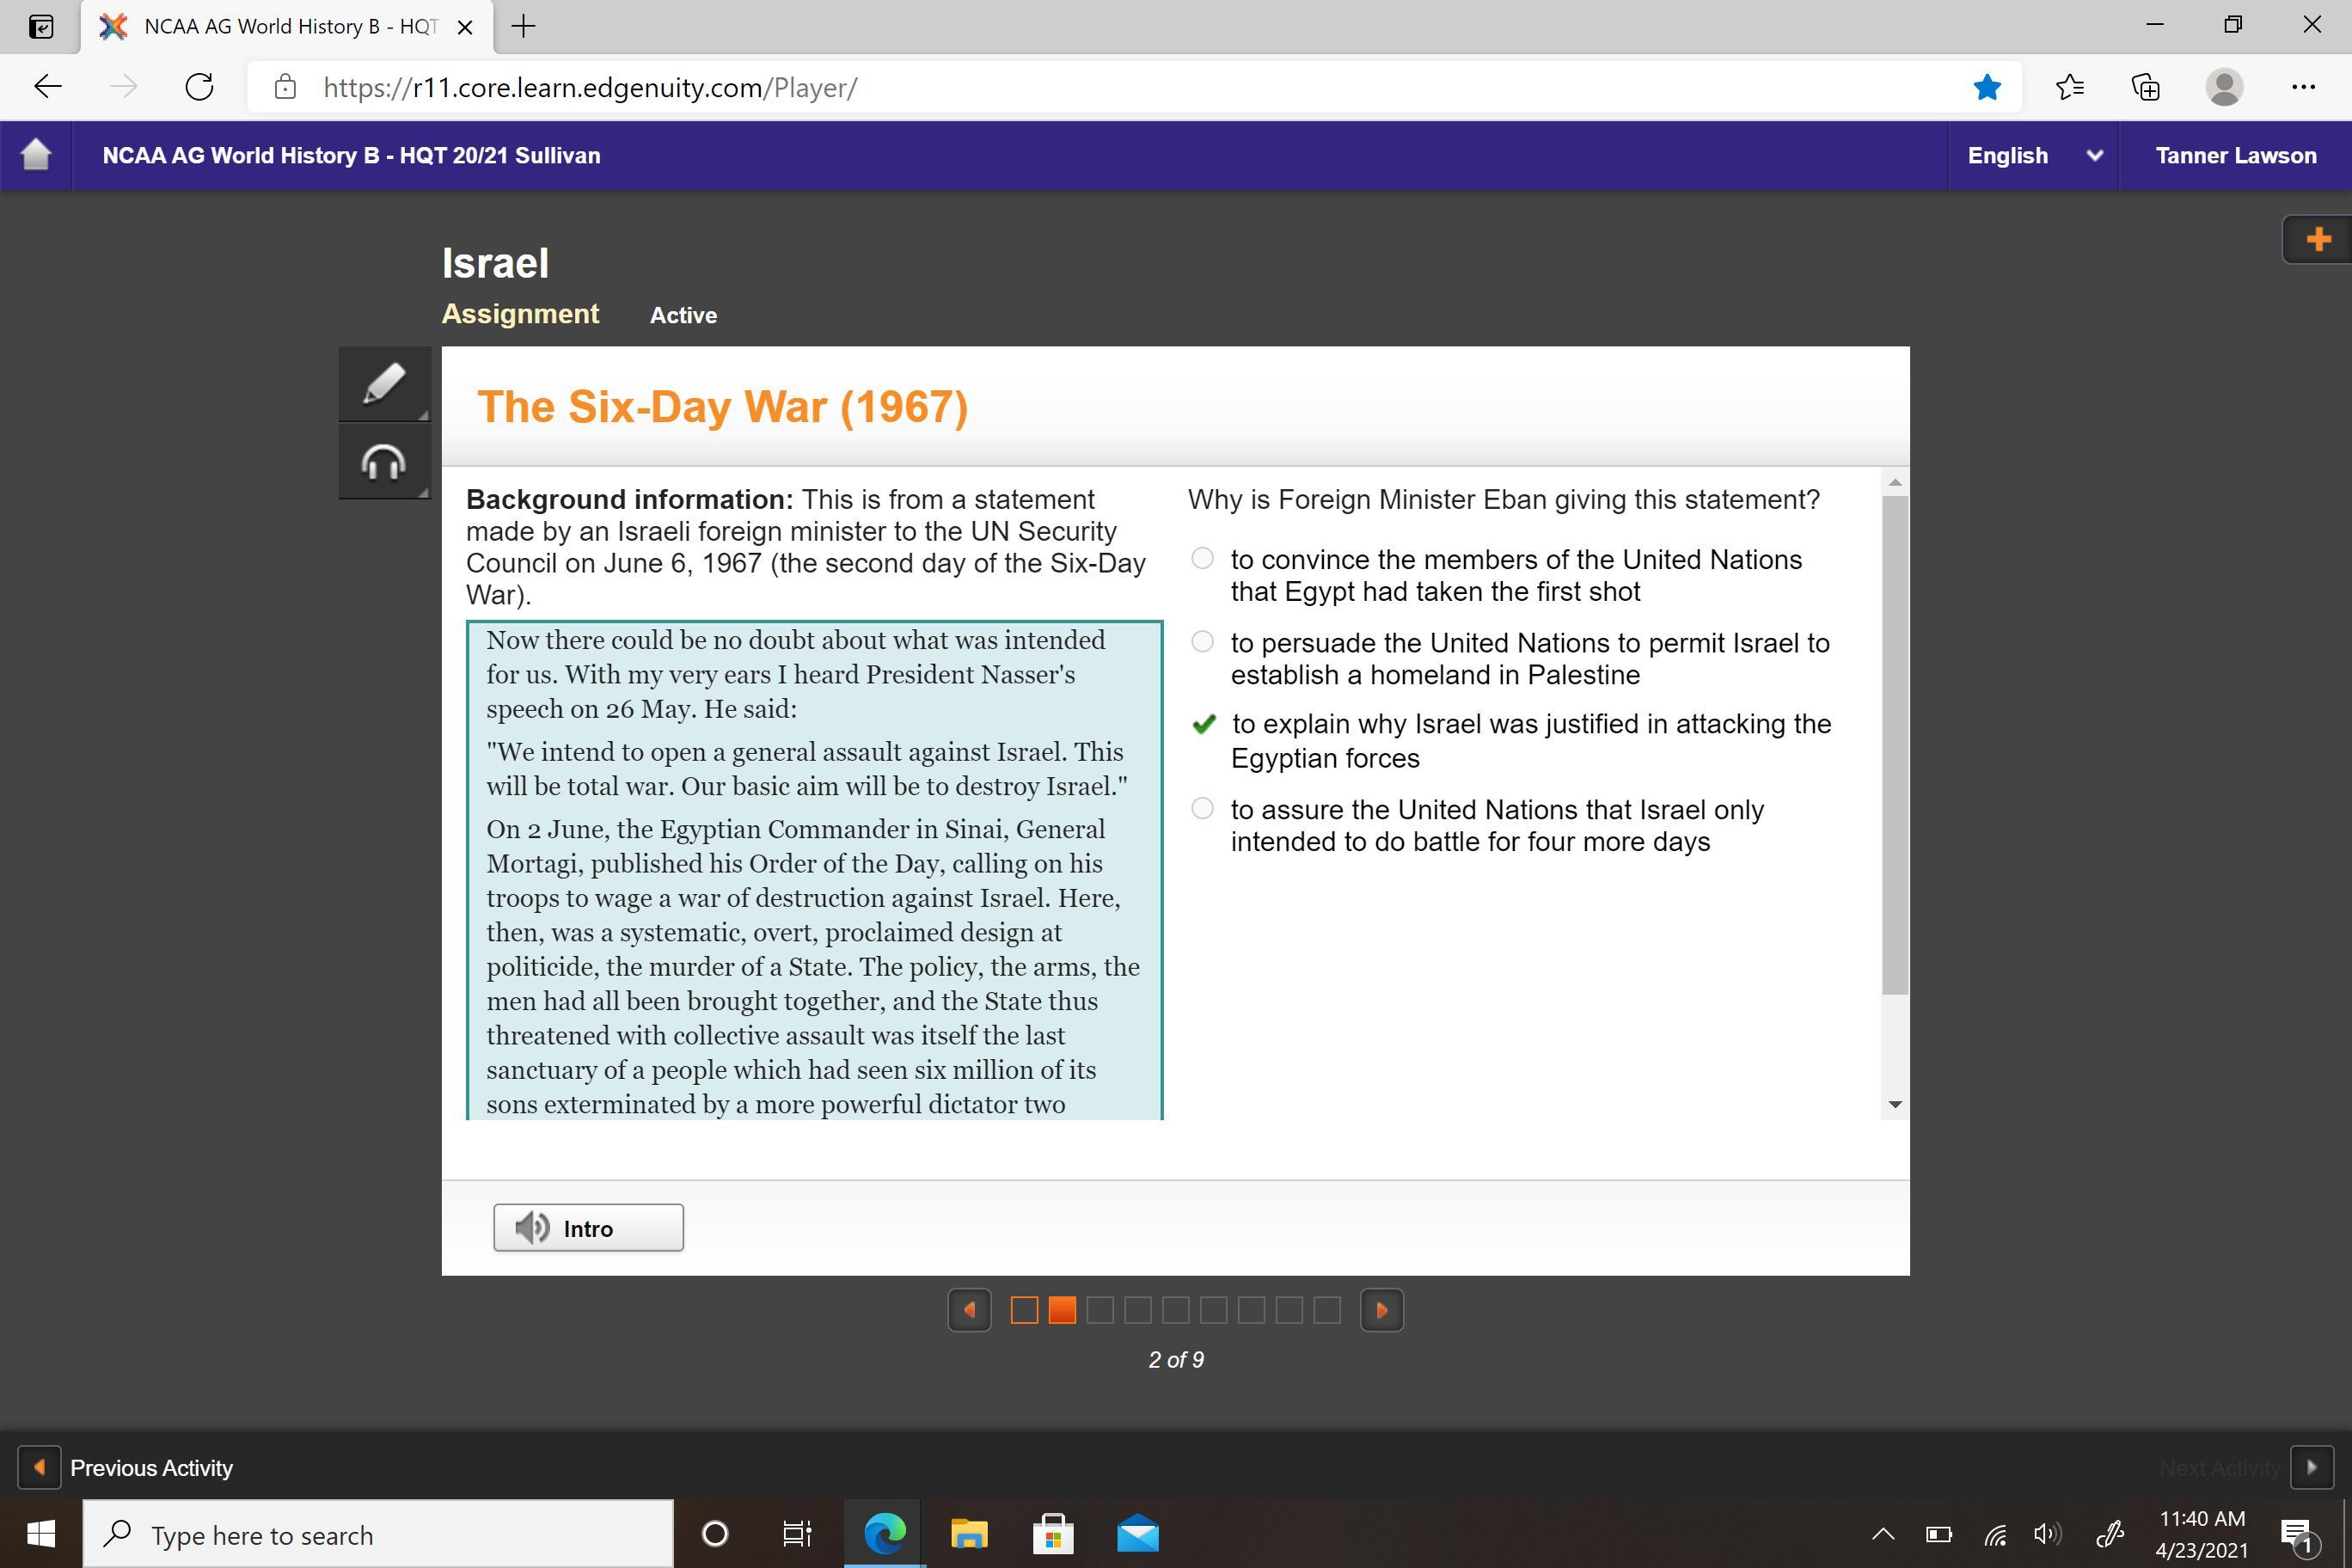Select 'battle for four more days' option

[x=1202, y=809]
